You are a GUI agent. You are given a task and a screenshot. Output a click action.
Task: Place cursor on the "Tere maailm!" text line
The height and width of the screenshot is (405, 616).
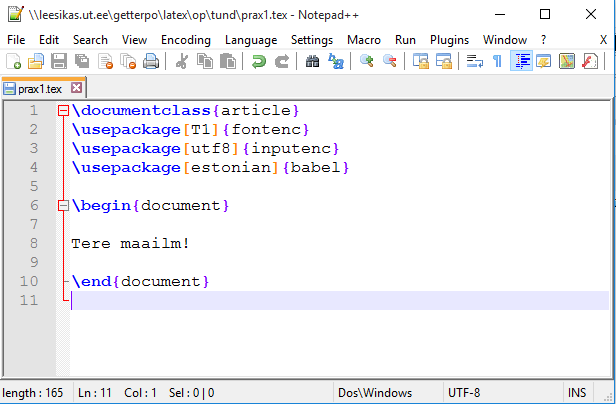pyautogui.click(x=130, y=243)
